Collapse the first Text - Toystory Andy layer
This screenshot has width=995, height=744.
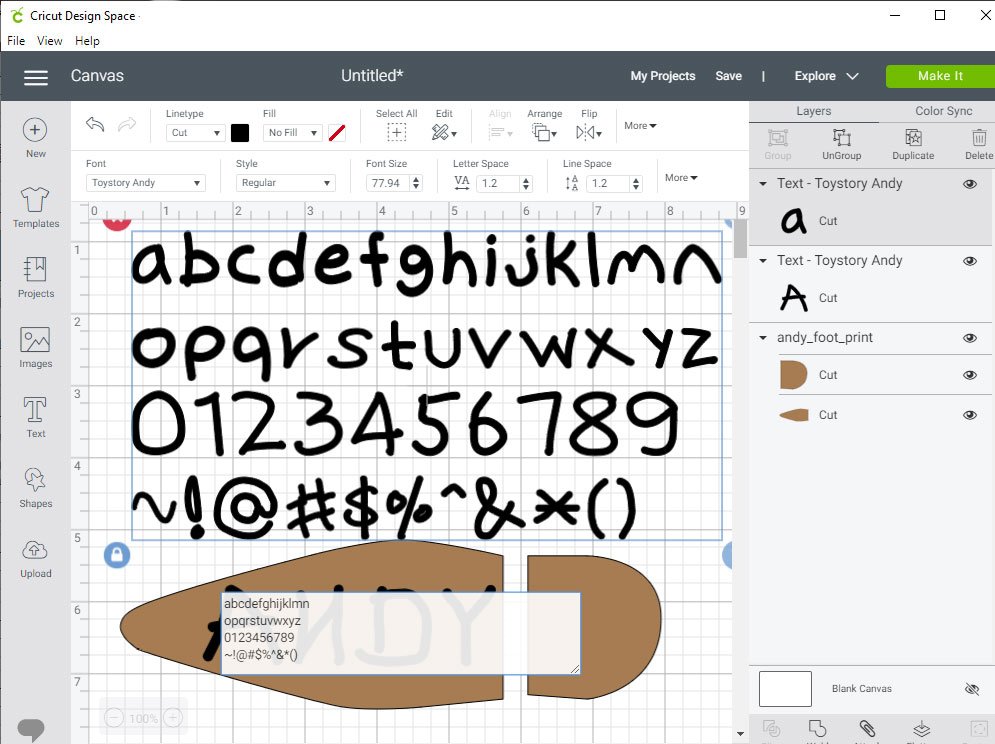tap(763, 183)
